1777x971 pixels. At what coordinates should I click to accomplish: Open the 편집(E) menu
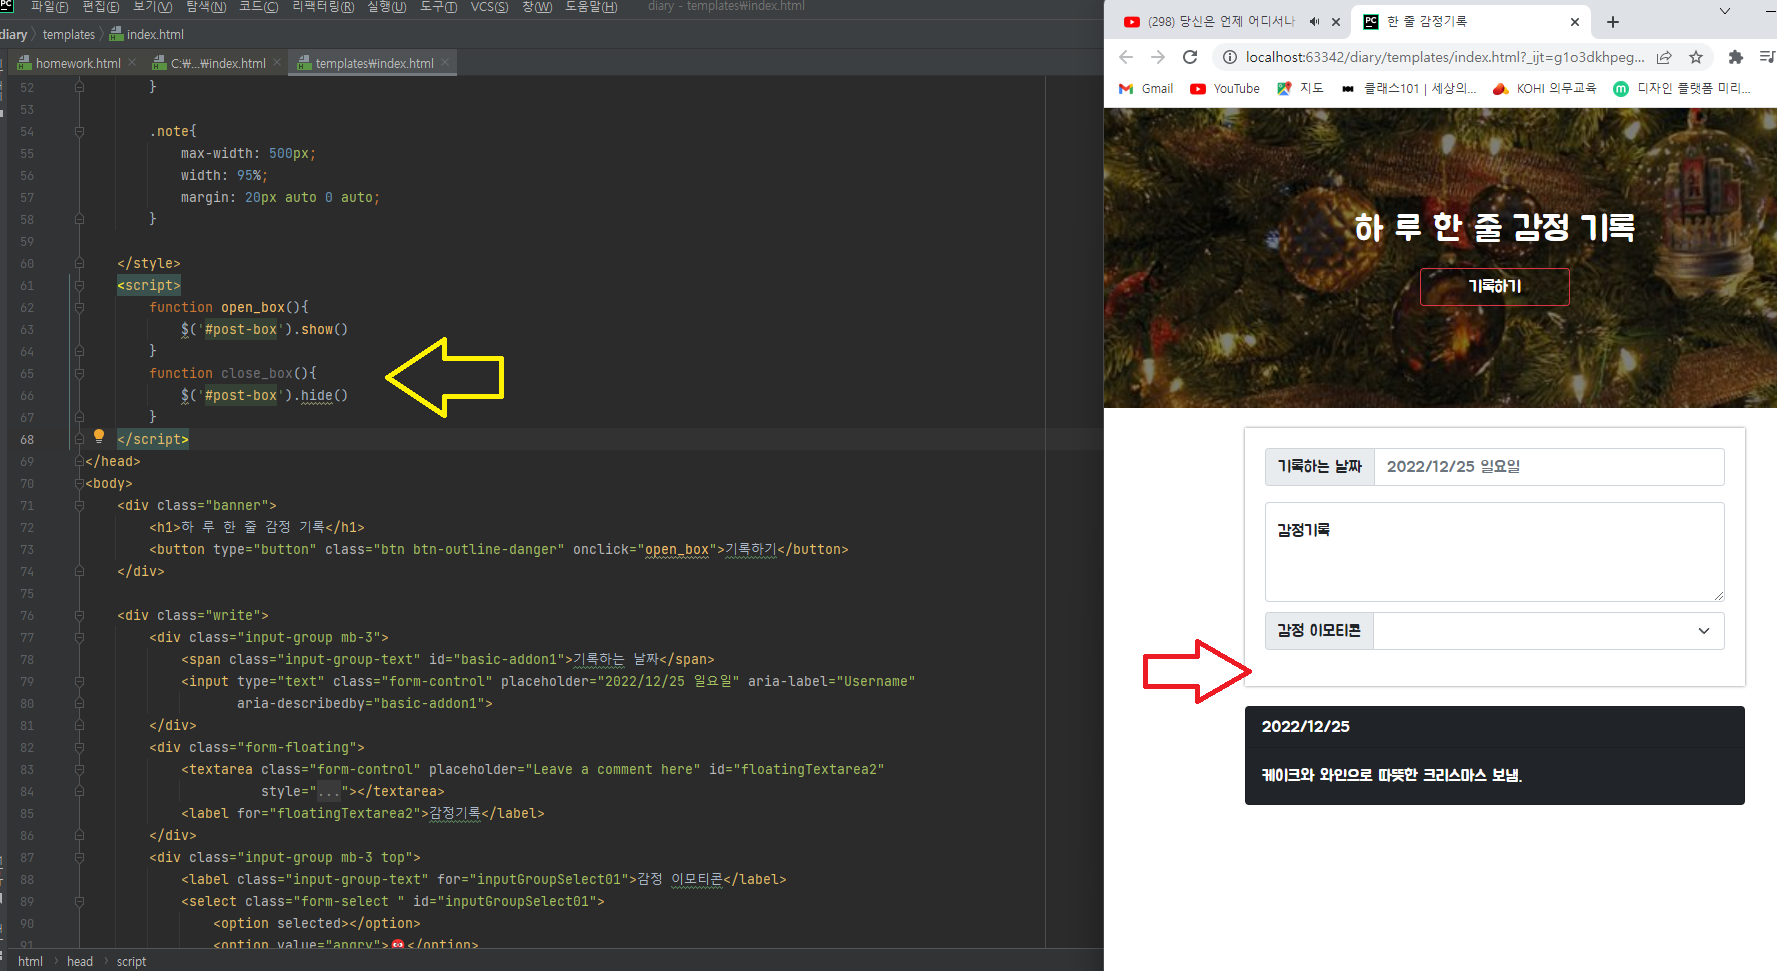100,7
